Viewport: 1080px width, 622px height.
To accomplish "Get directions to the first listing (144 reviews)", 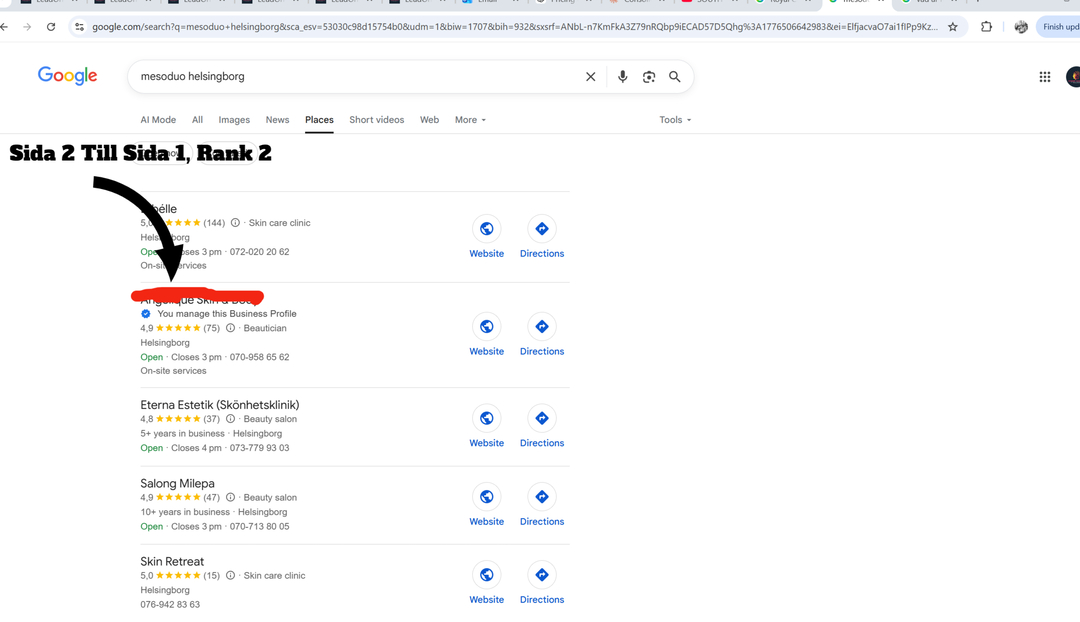I will coord(541,236).
